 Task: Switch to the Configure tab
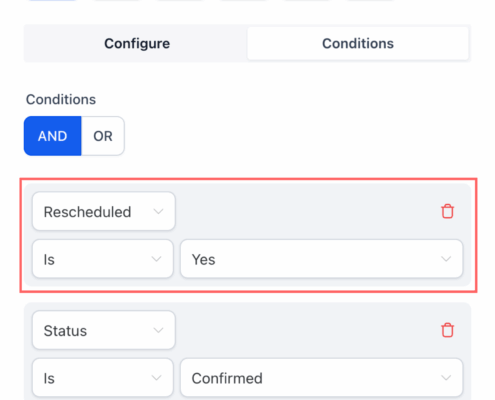[x=137, y=44]
